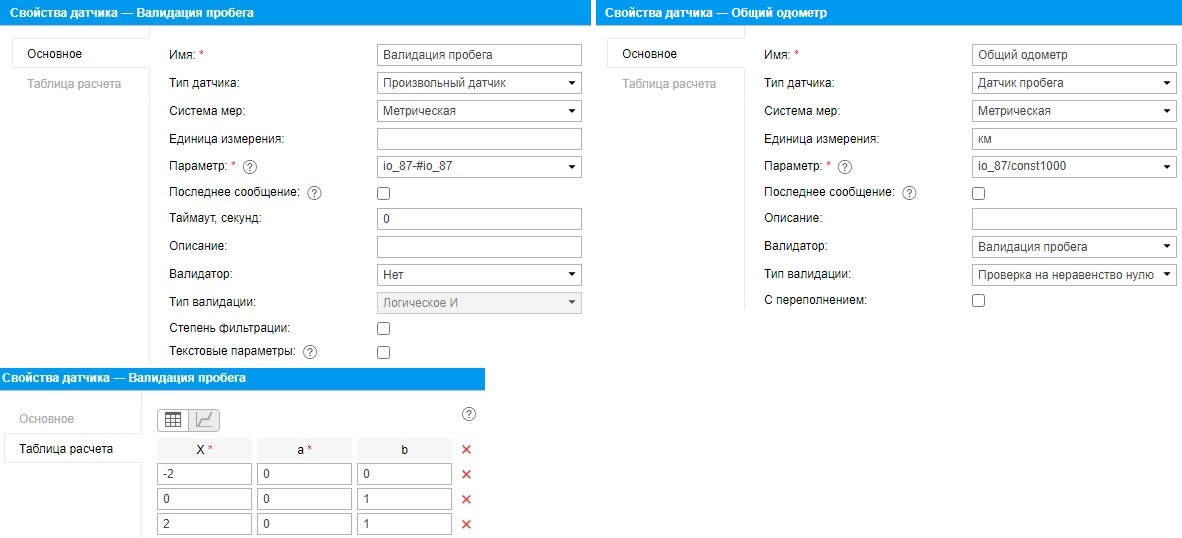Image resolution: width=1182 pixels, height=538 pixels.
Task: Open help icon above calculation table
Action: (469, 414)
